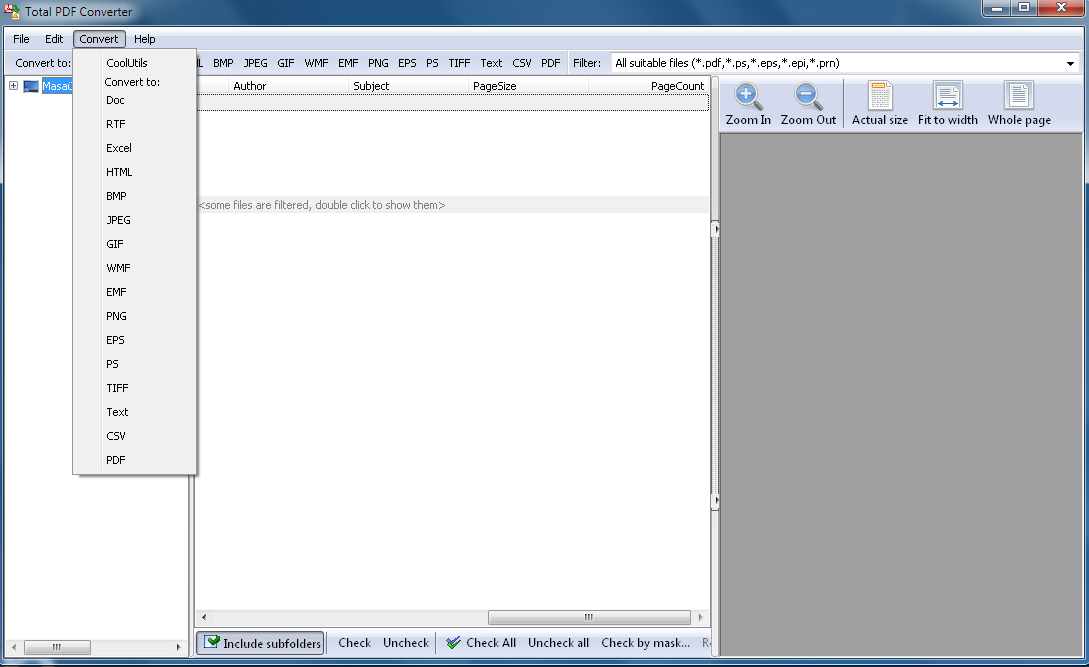Click the folder tree horizontal scrollbar thumb
1089x667 pixels.
[57, 647]
